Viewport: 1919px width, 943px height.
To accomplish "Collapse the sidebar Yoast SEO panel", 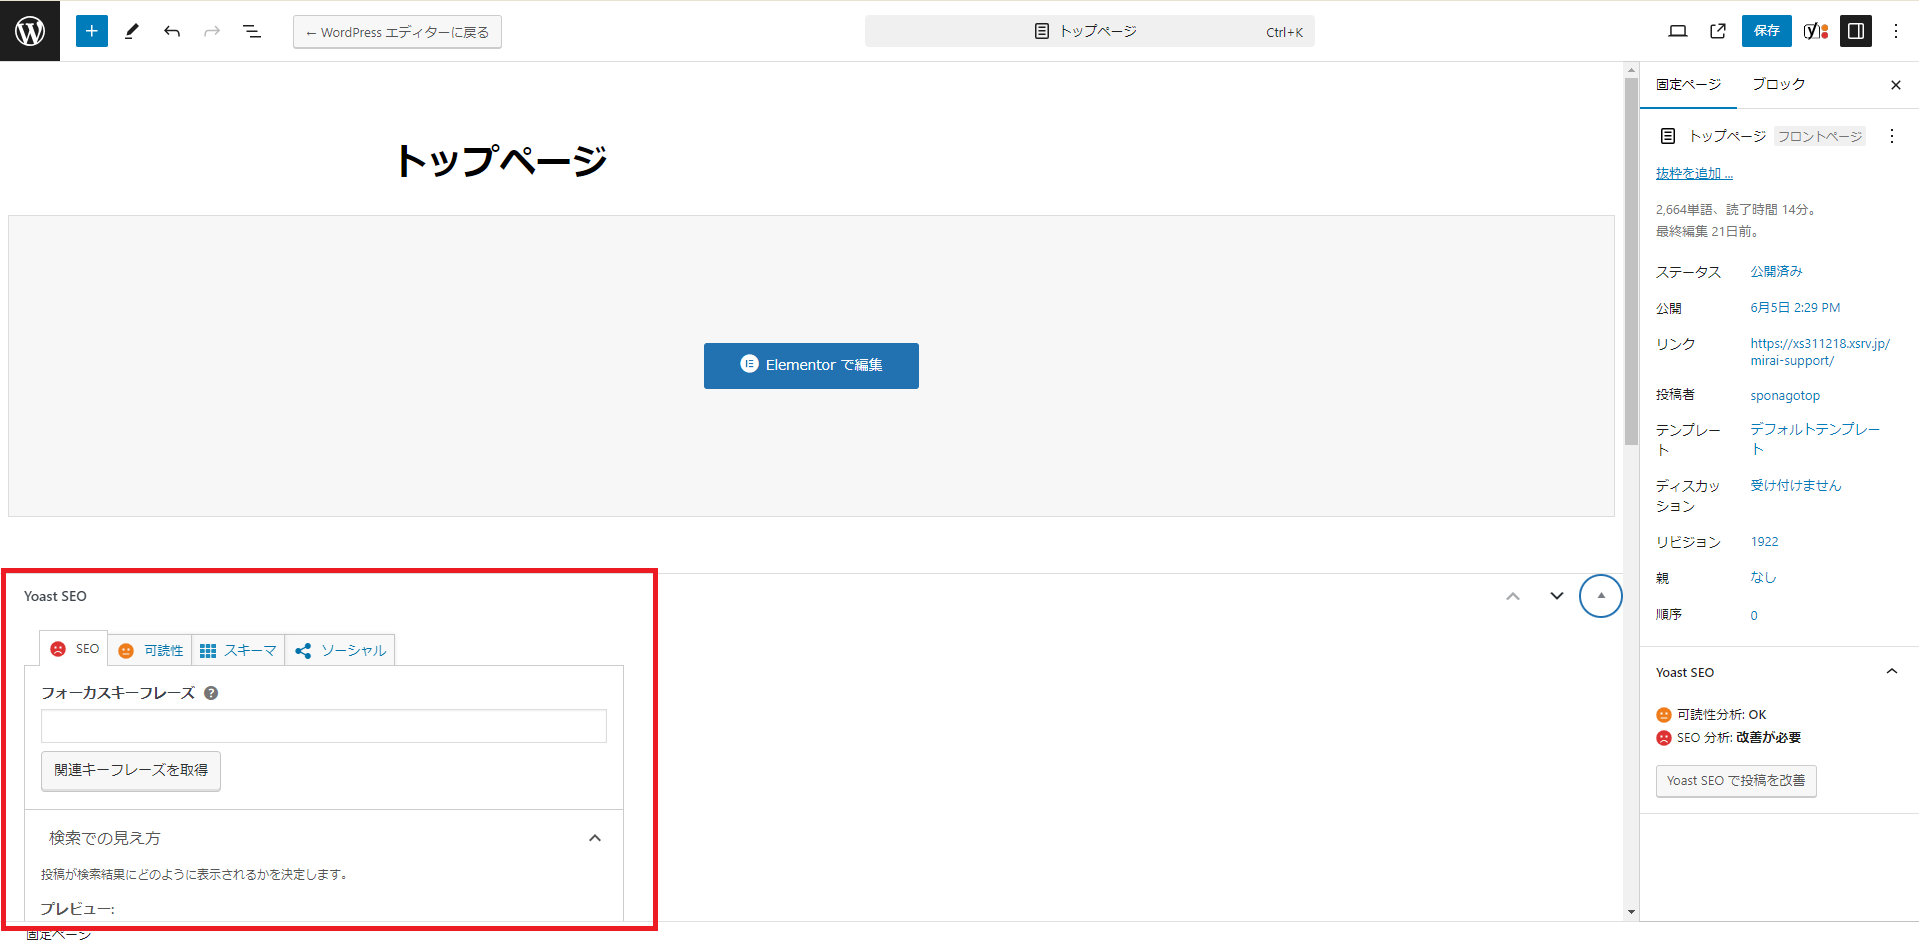I will click(x=1892, y=672).
